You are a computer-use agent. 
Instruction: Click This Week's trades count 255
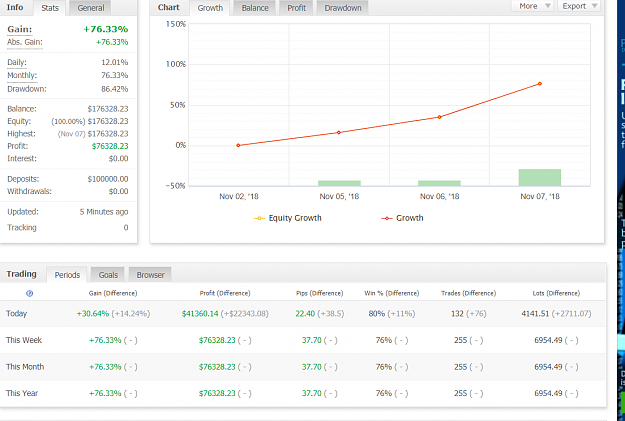[460, 340]
